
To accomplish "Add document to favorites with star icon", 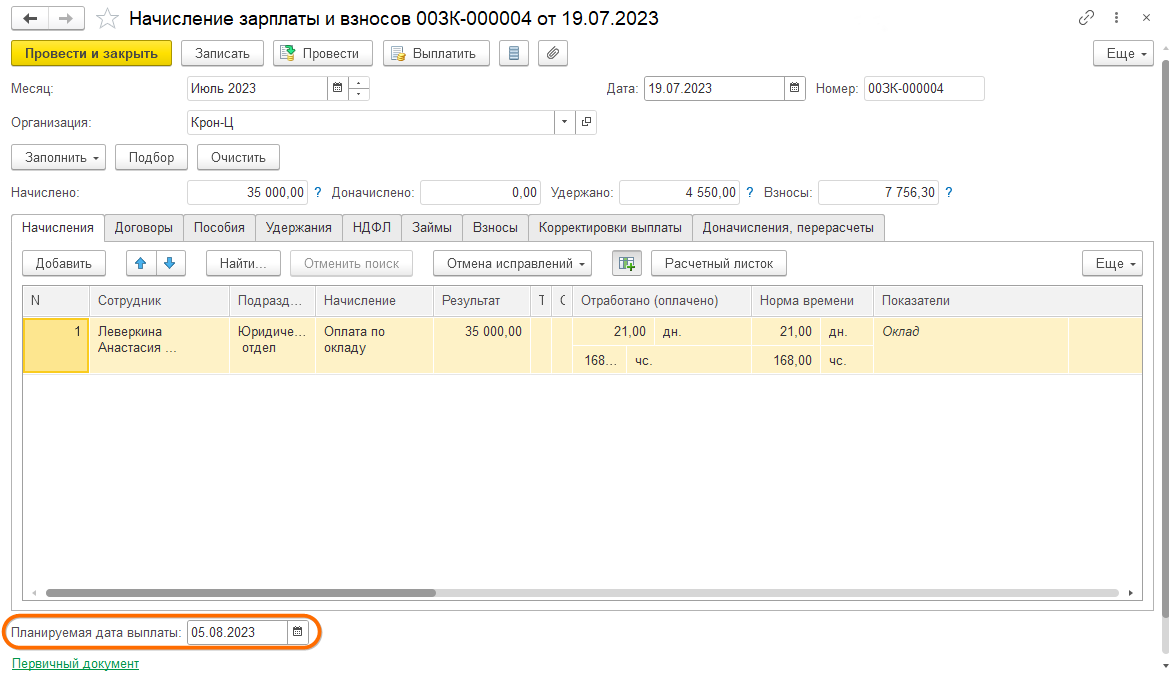I will tap(107, 19).
